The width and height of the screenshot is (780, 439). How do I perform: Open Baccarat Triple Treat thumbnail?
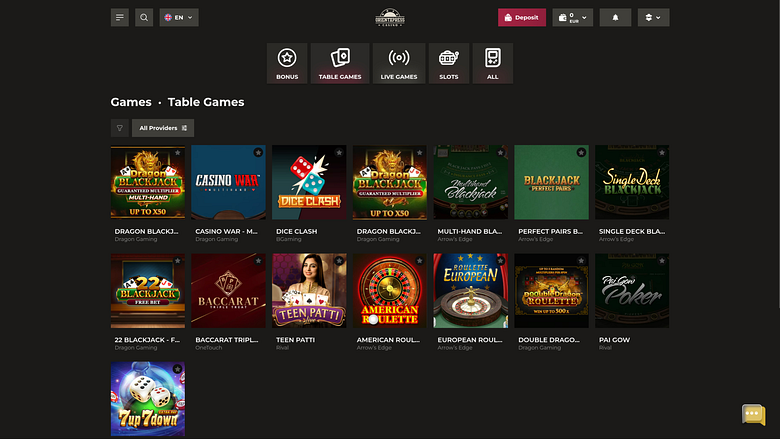[x=228, y=291]
